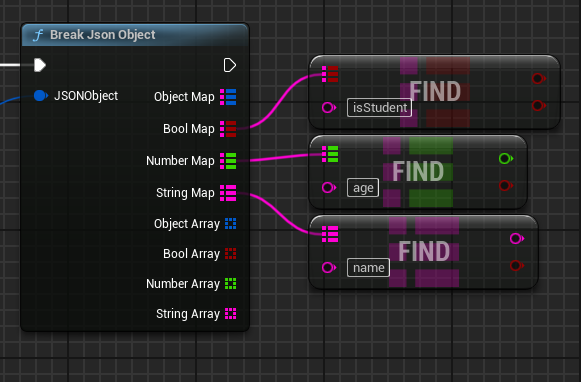
Task: Select the String Array output pin
Action: coord(230,314)
